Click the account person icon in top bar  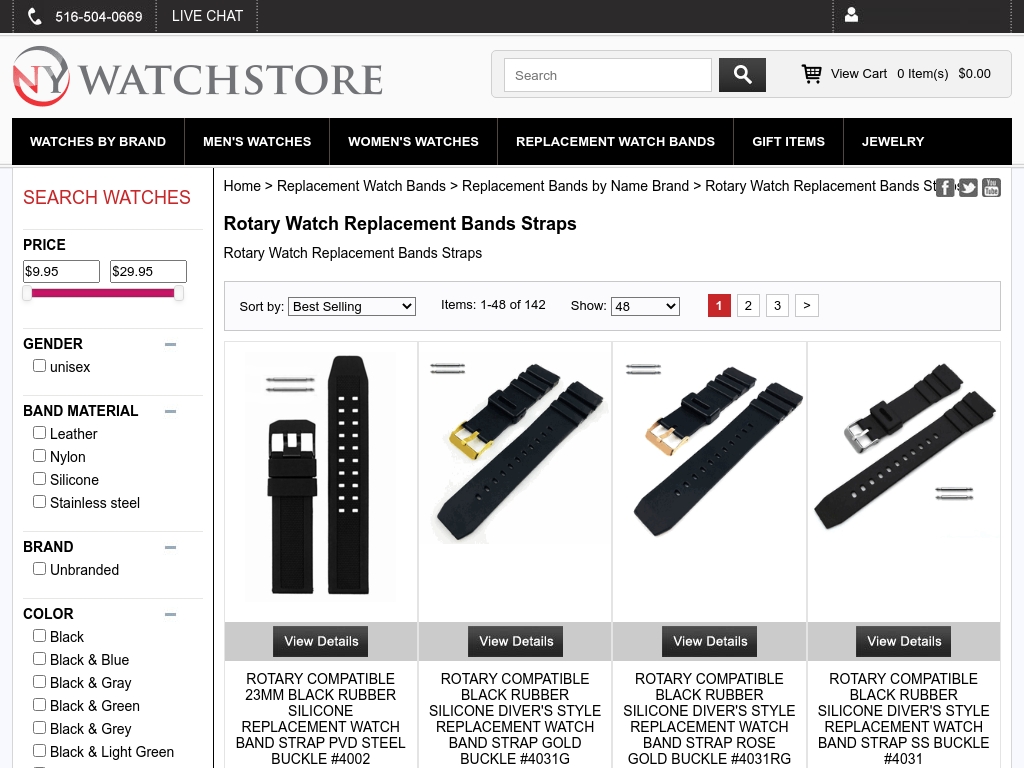pos(851,15)
